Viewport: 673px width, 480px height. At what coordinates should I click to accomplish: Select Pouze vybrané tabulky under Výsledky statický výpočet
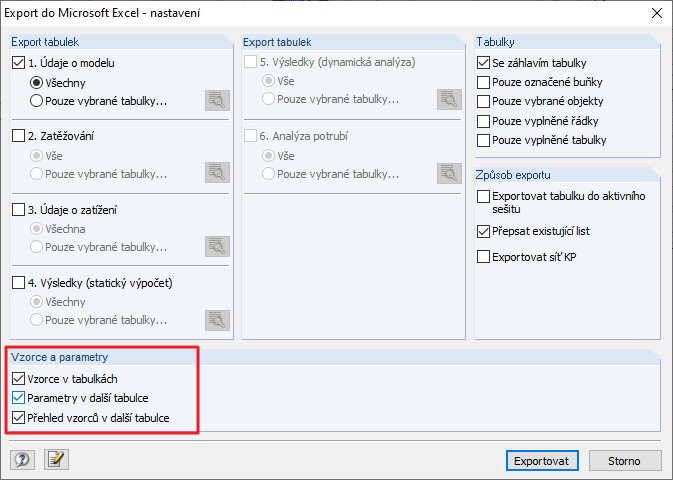pyautogui.click(x=36, y=320)
